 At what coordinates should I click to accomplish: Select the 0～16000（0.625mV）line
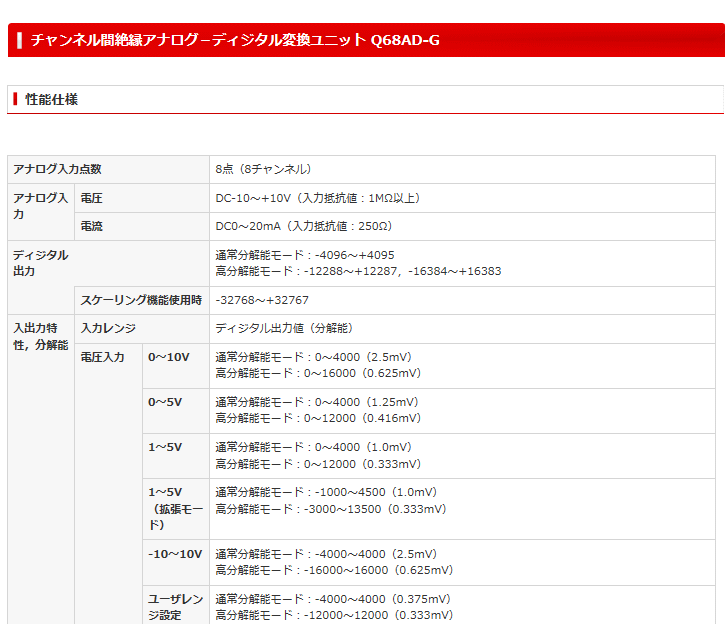coord(318,373)
